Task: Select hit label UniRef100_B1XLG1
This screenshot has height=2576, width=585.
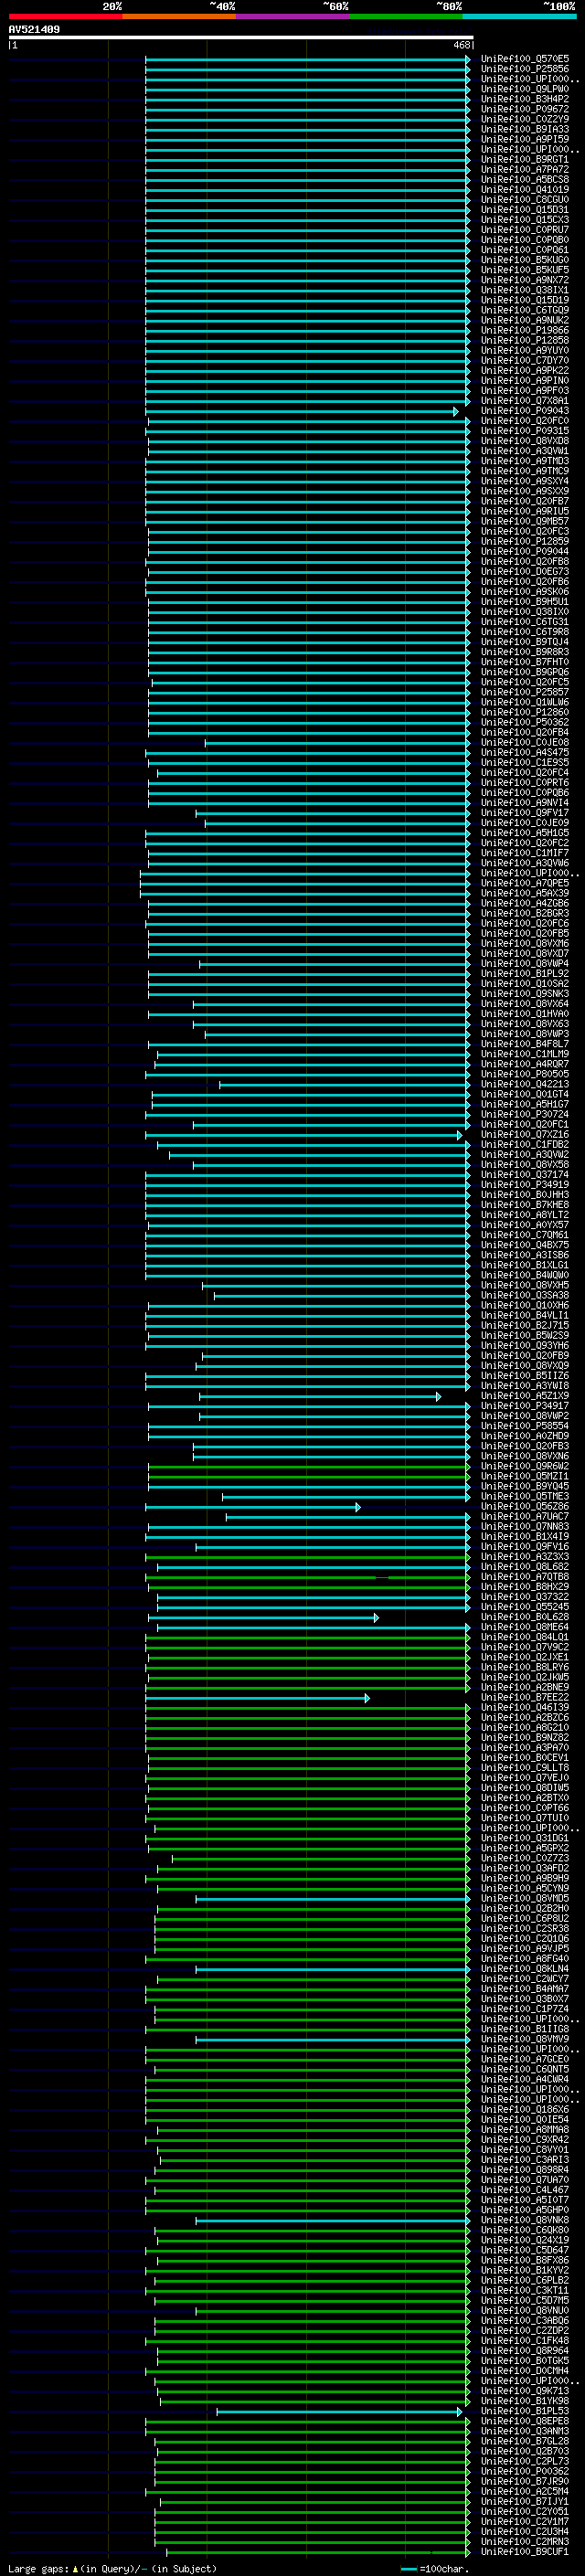Action: 525,1265
